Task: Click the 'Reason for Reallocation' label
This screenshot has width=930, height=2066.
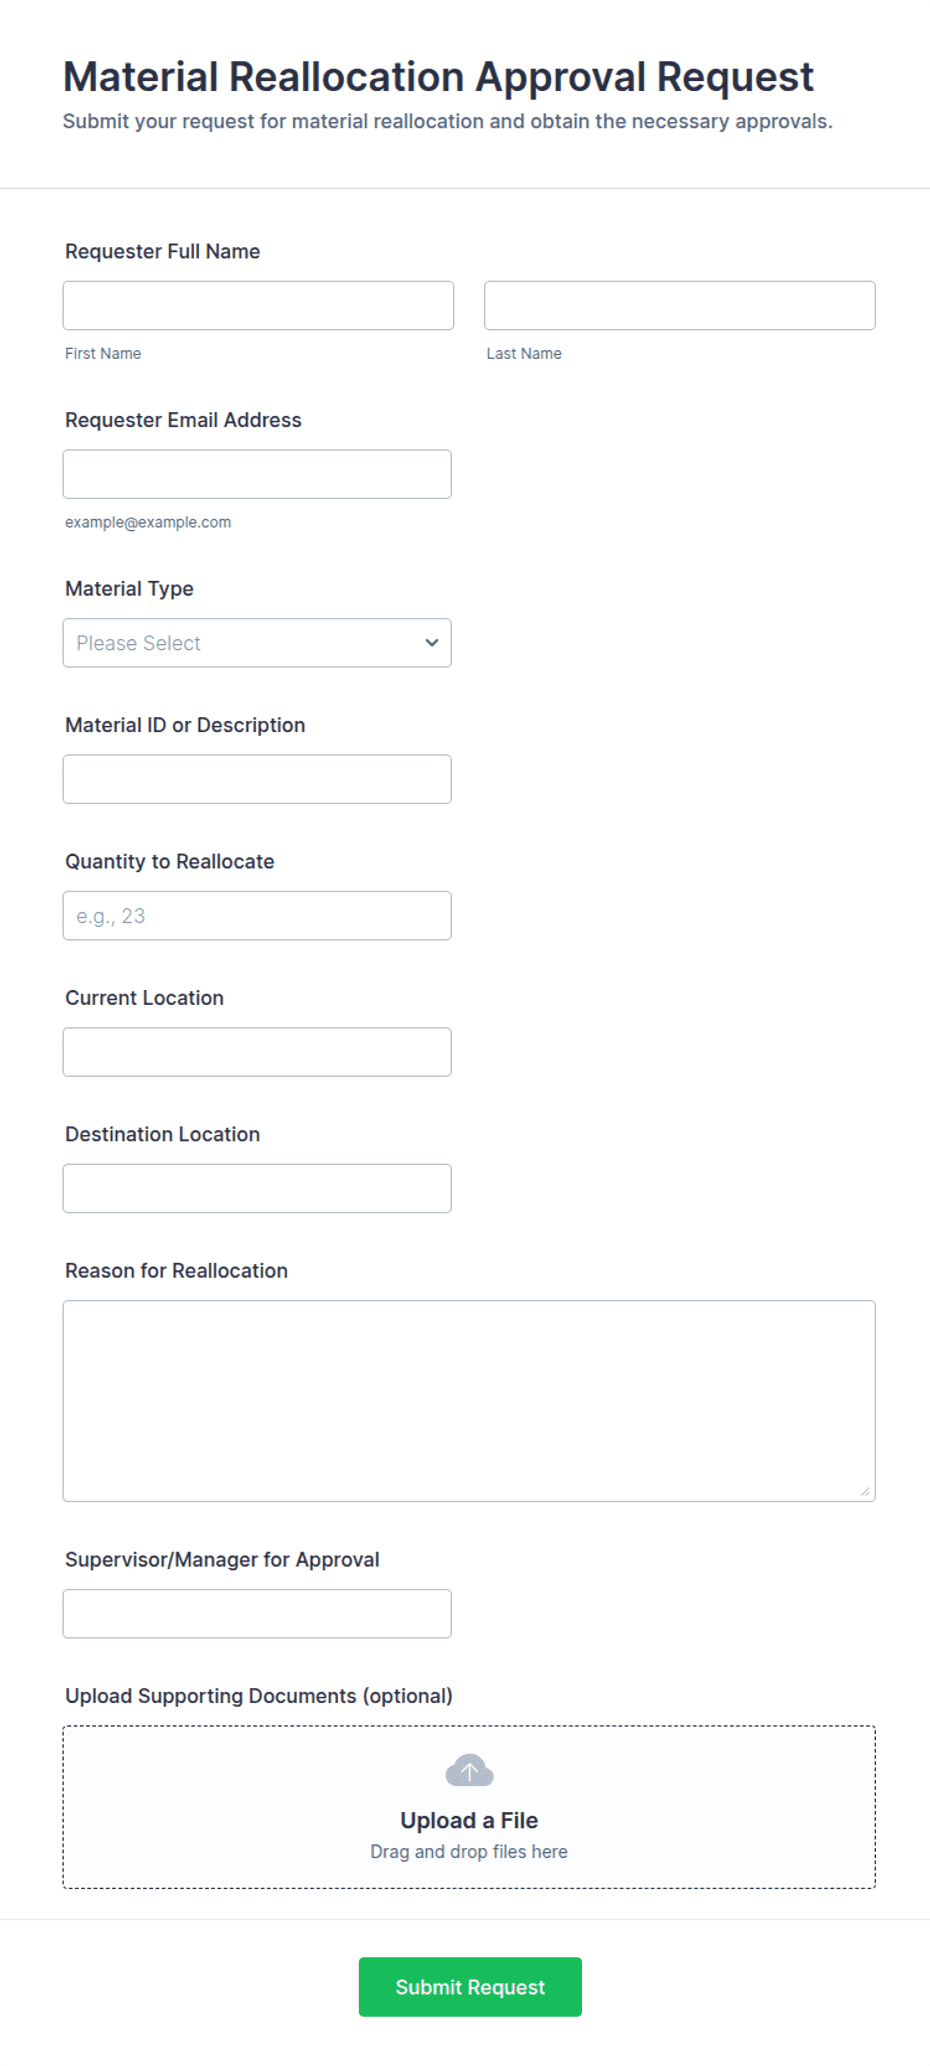Action: (x=176, y=1271)
